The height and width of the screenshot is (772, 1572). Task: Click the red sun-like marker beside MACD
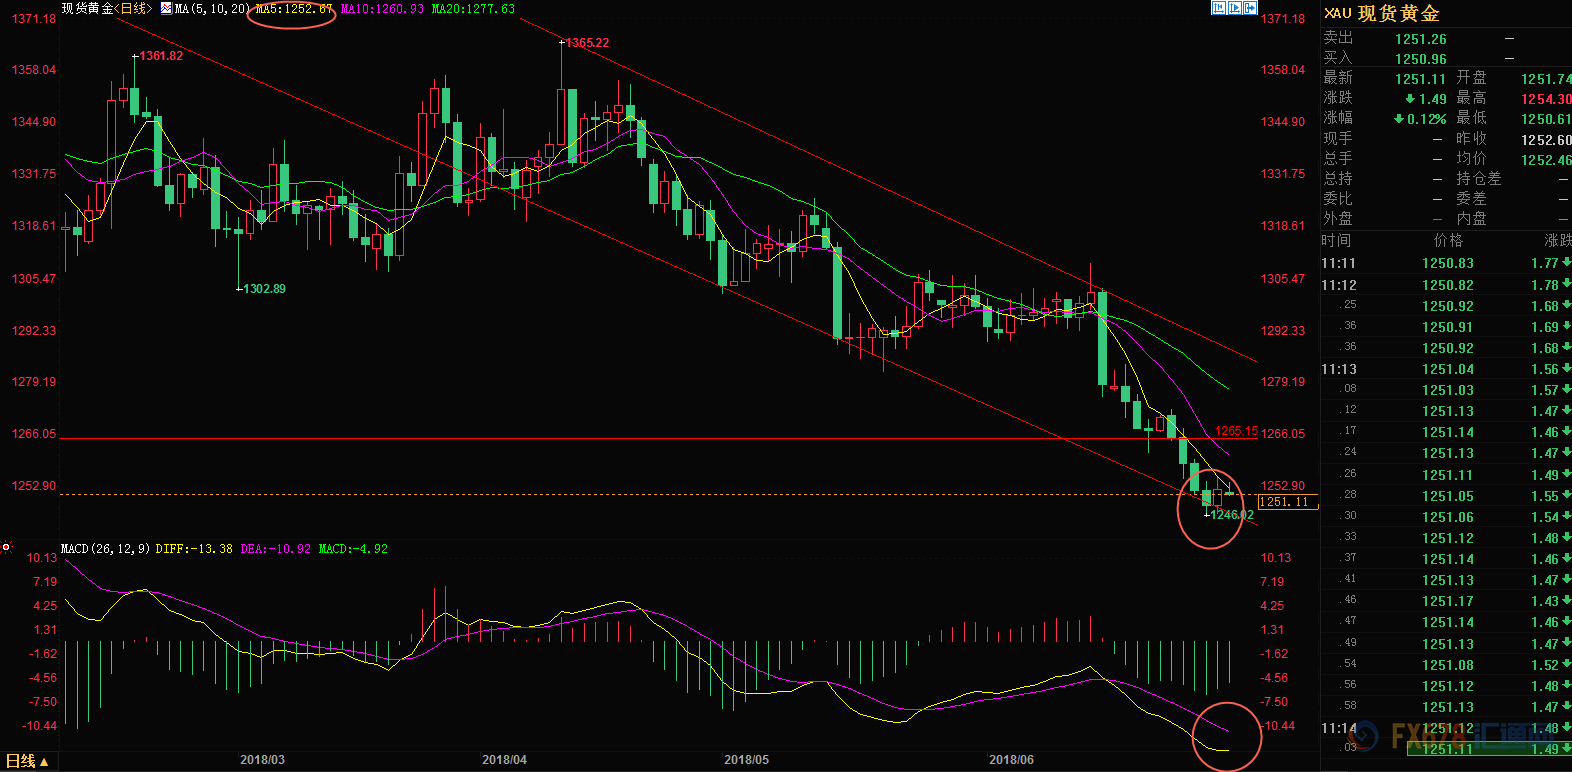click(x=6, y=548)
